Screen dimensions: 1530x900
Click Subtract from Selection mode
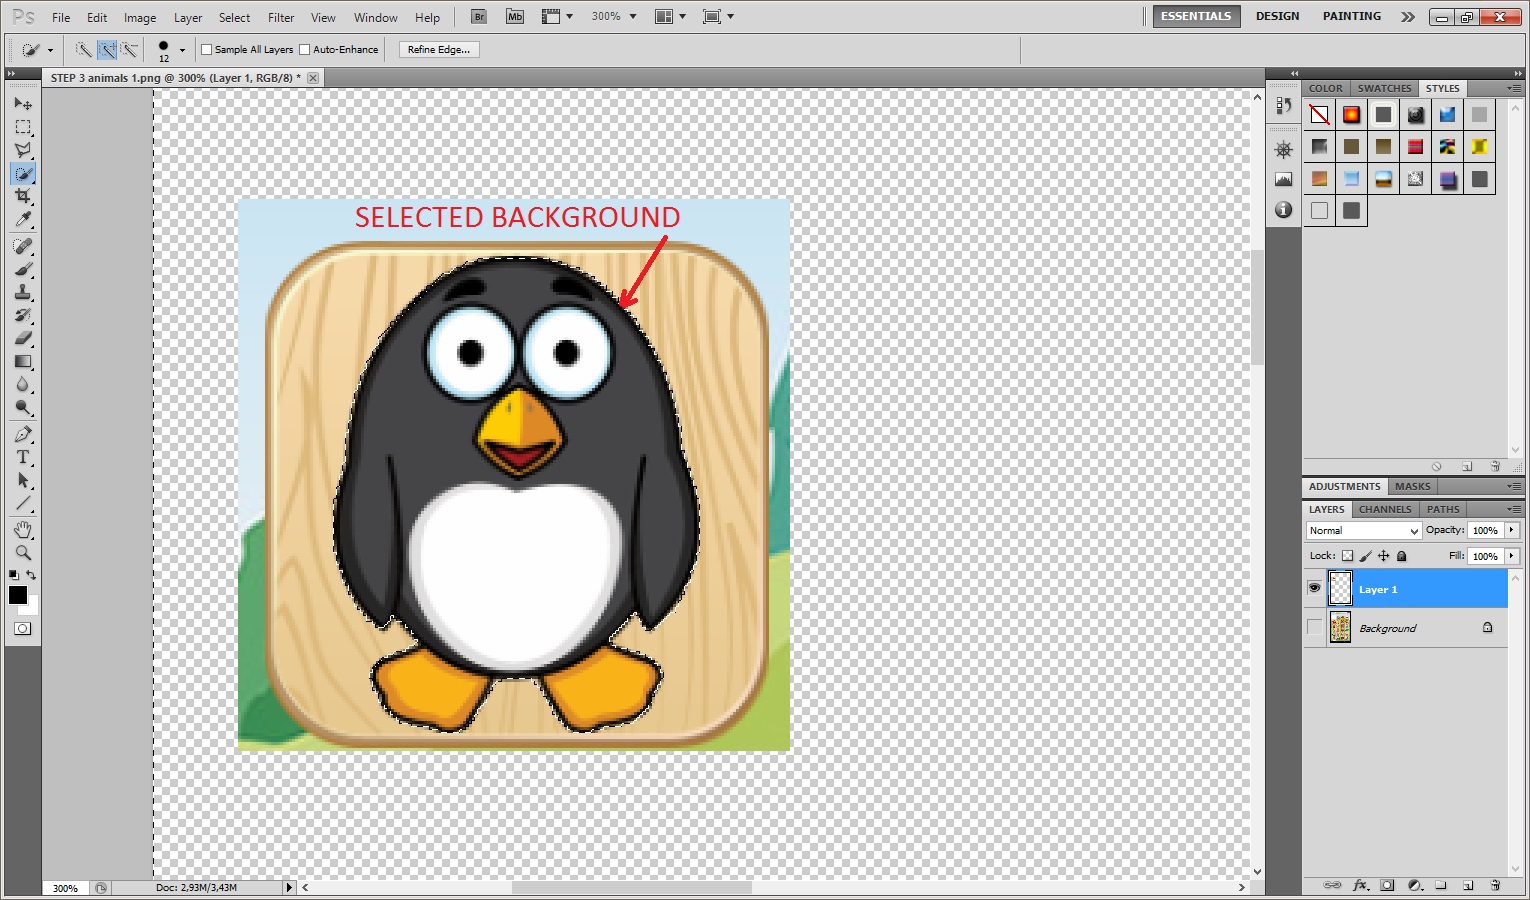[129, 49]
